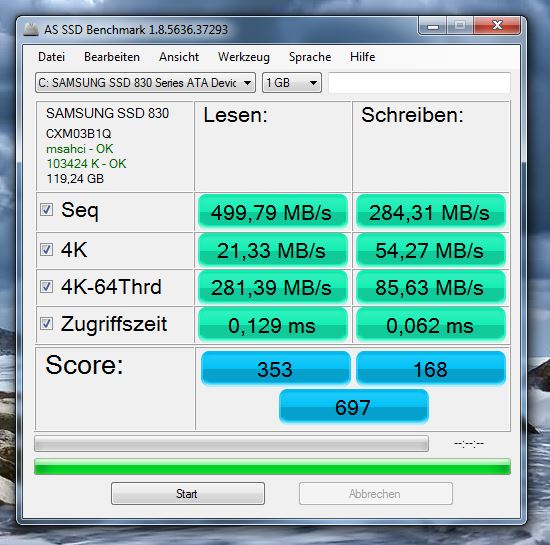Close the AS SSD Benchmark window
Image resolution: width=550 pixels, height=545 pixels.
[x=497, y=26]
